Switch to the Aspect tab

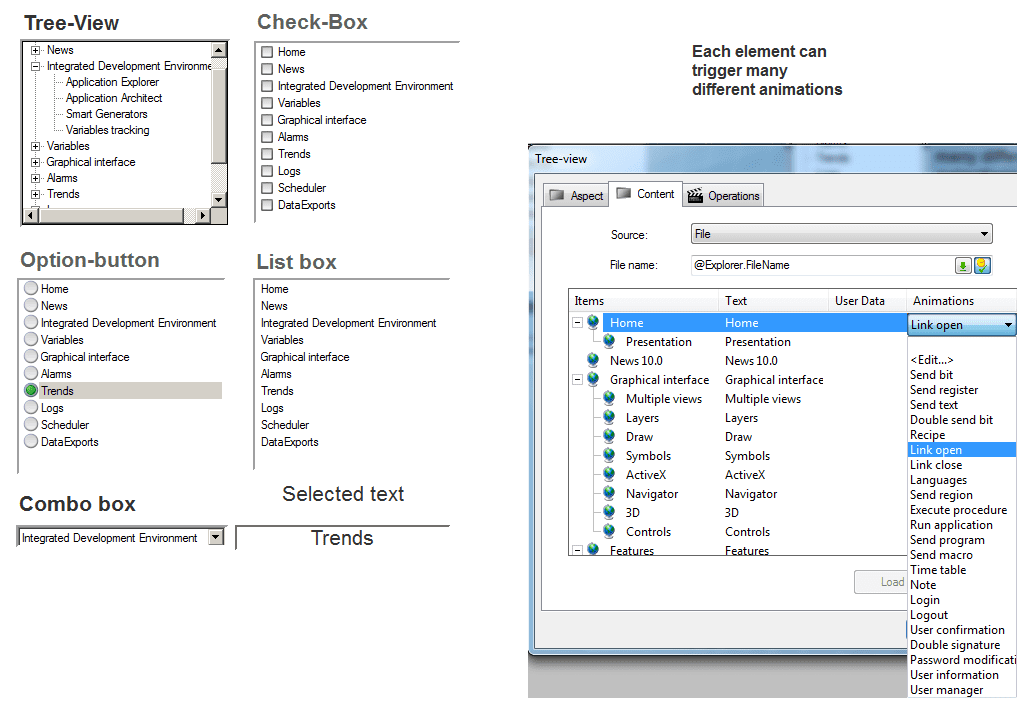576,196
